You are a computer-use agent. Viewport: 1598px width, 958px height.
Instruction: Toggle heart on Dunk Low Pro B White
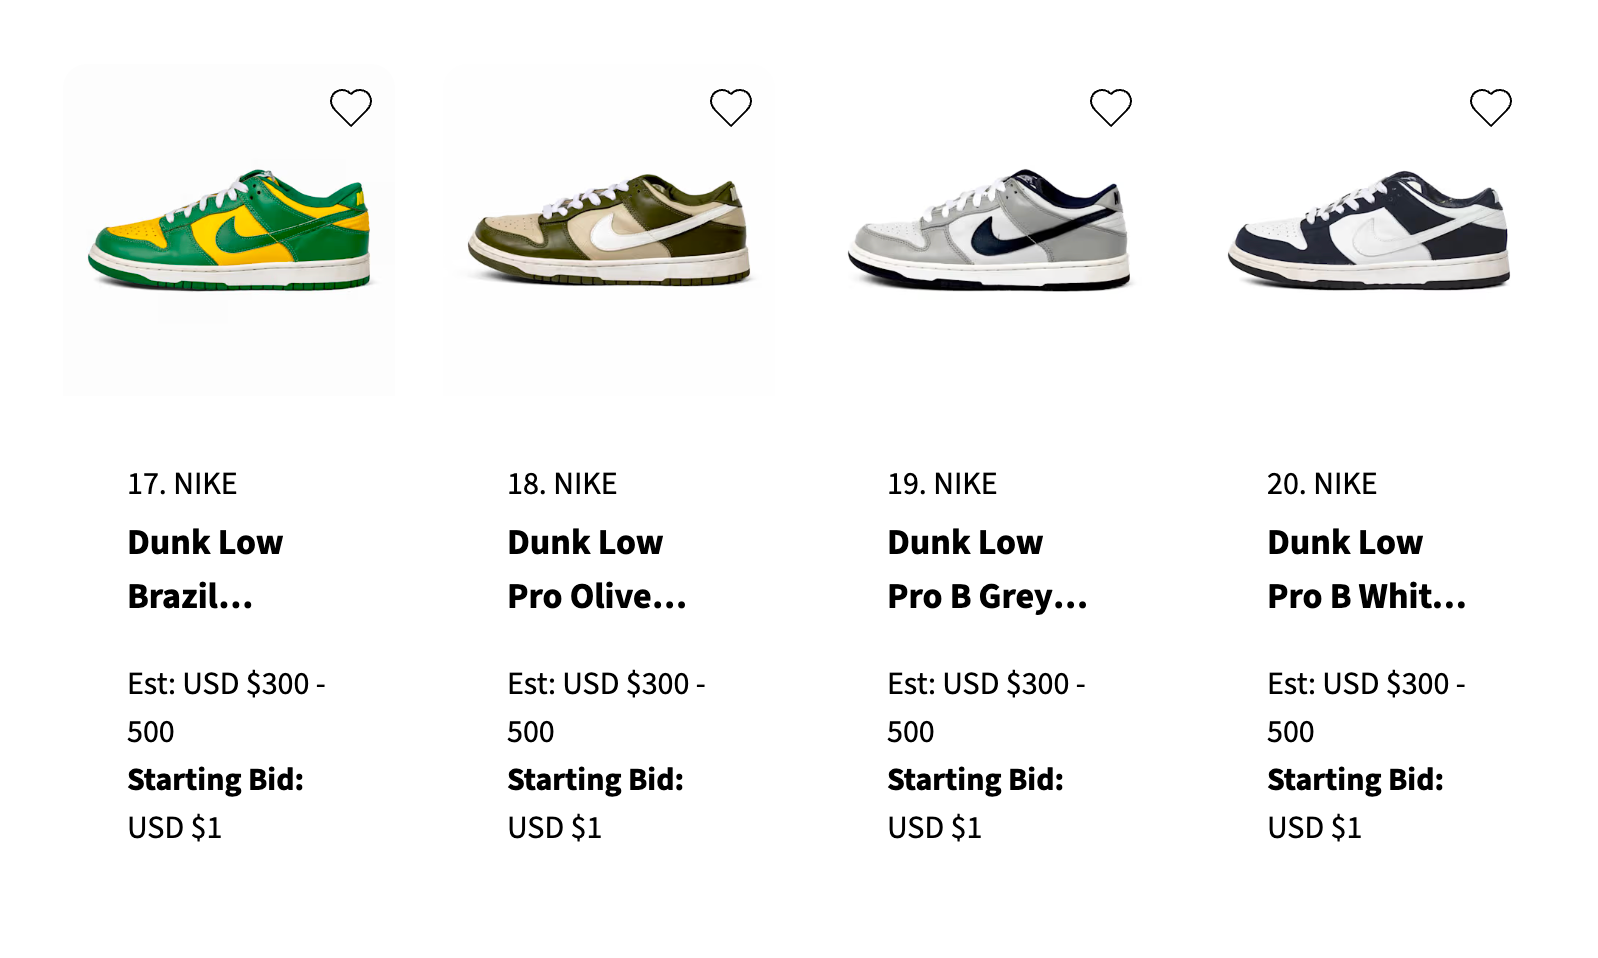point(1491,107)
